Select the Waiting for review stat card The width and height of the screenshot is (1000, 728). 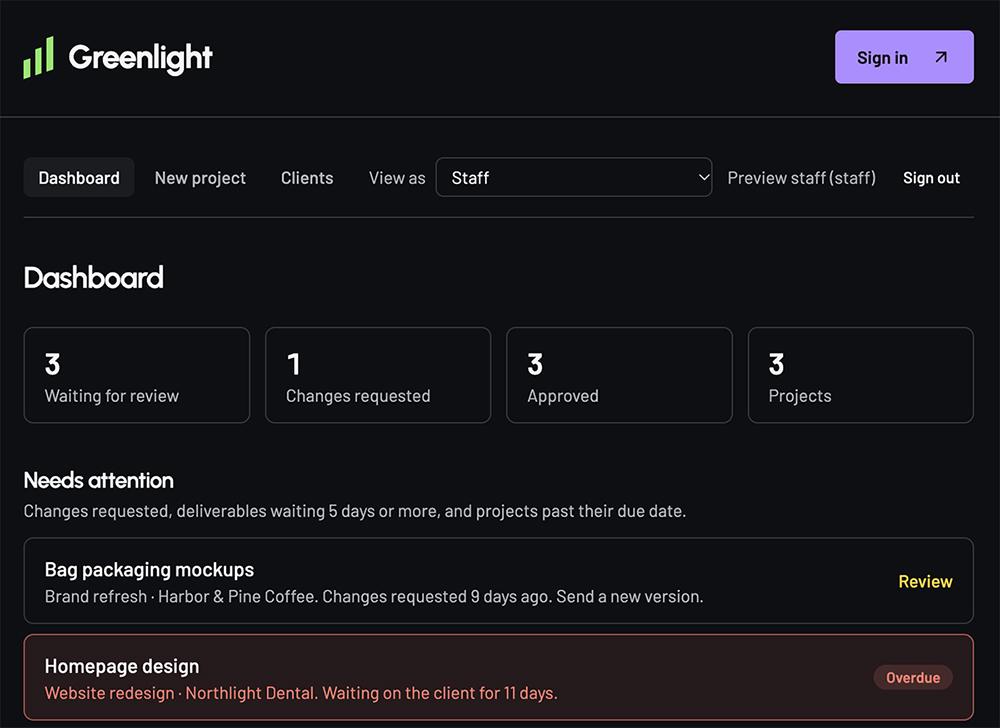(x=136, y=375)
